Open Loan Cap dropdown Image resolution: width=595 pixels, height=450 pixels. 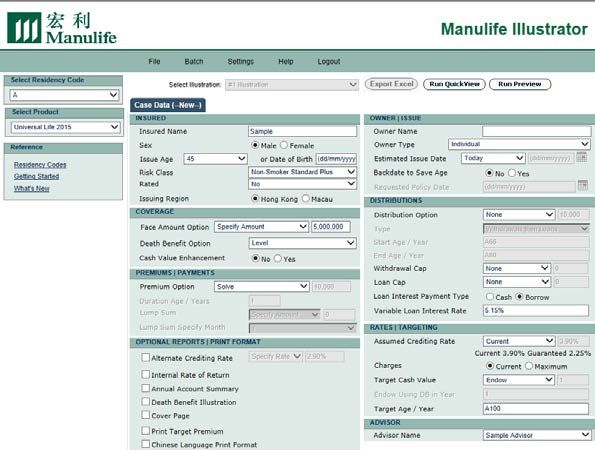click(x=516, y=282)
